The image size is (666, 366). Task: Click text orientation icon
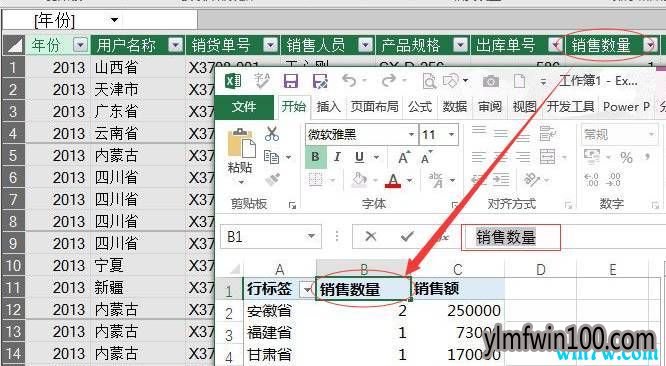(x=532, y=180)
